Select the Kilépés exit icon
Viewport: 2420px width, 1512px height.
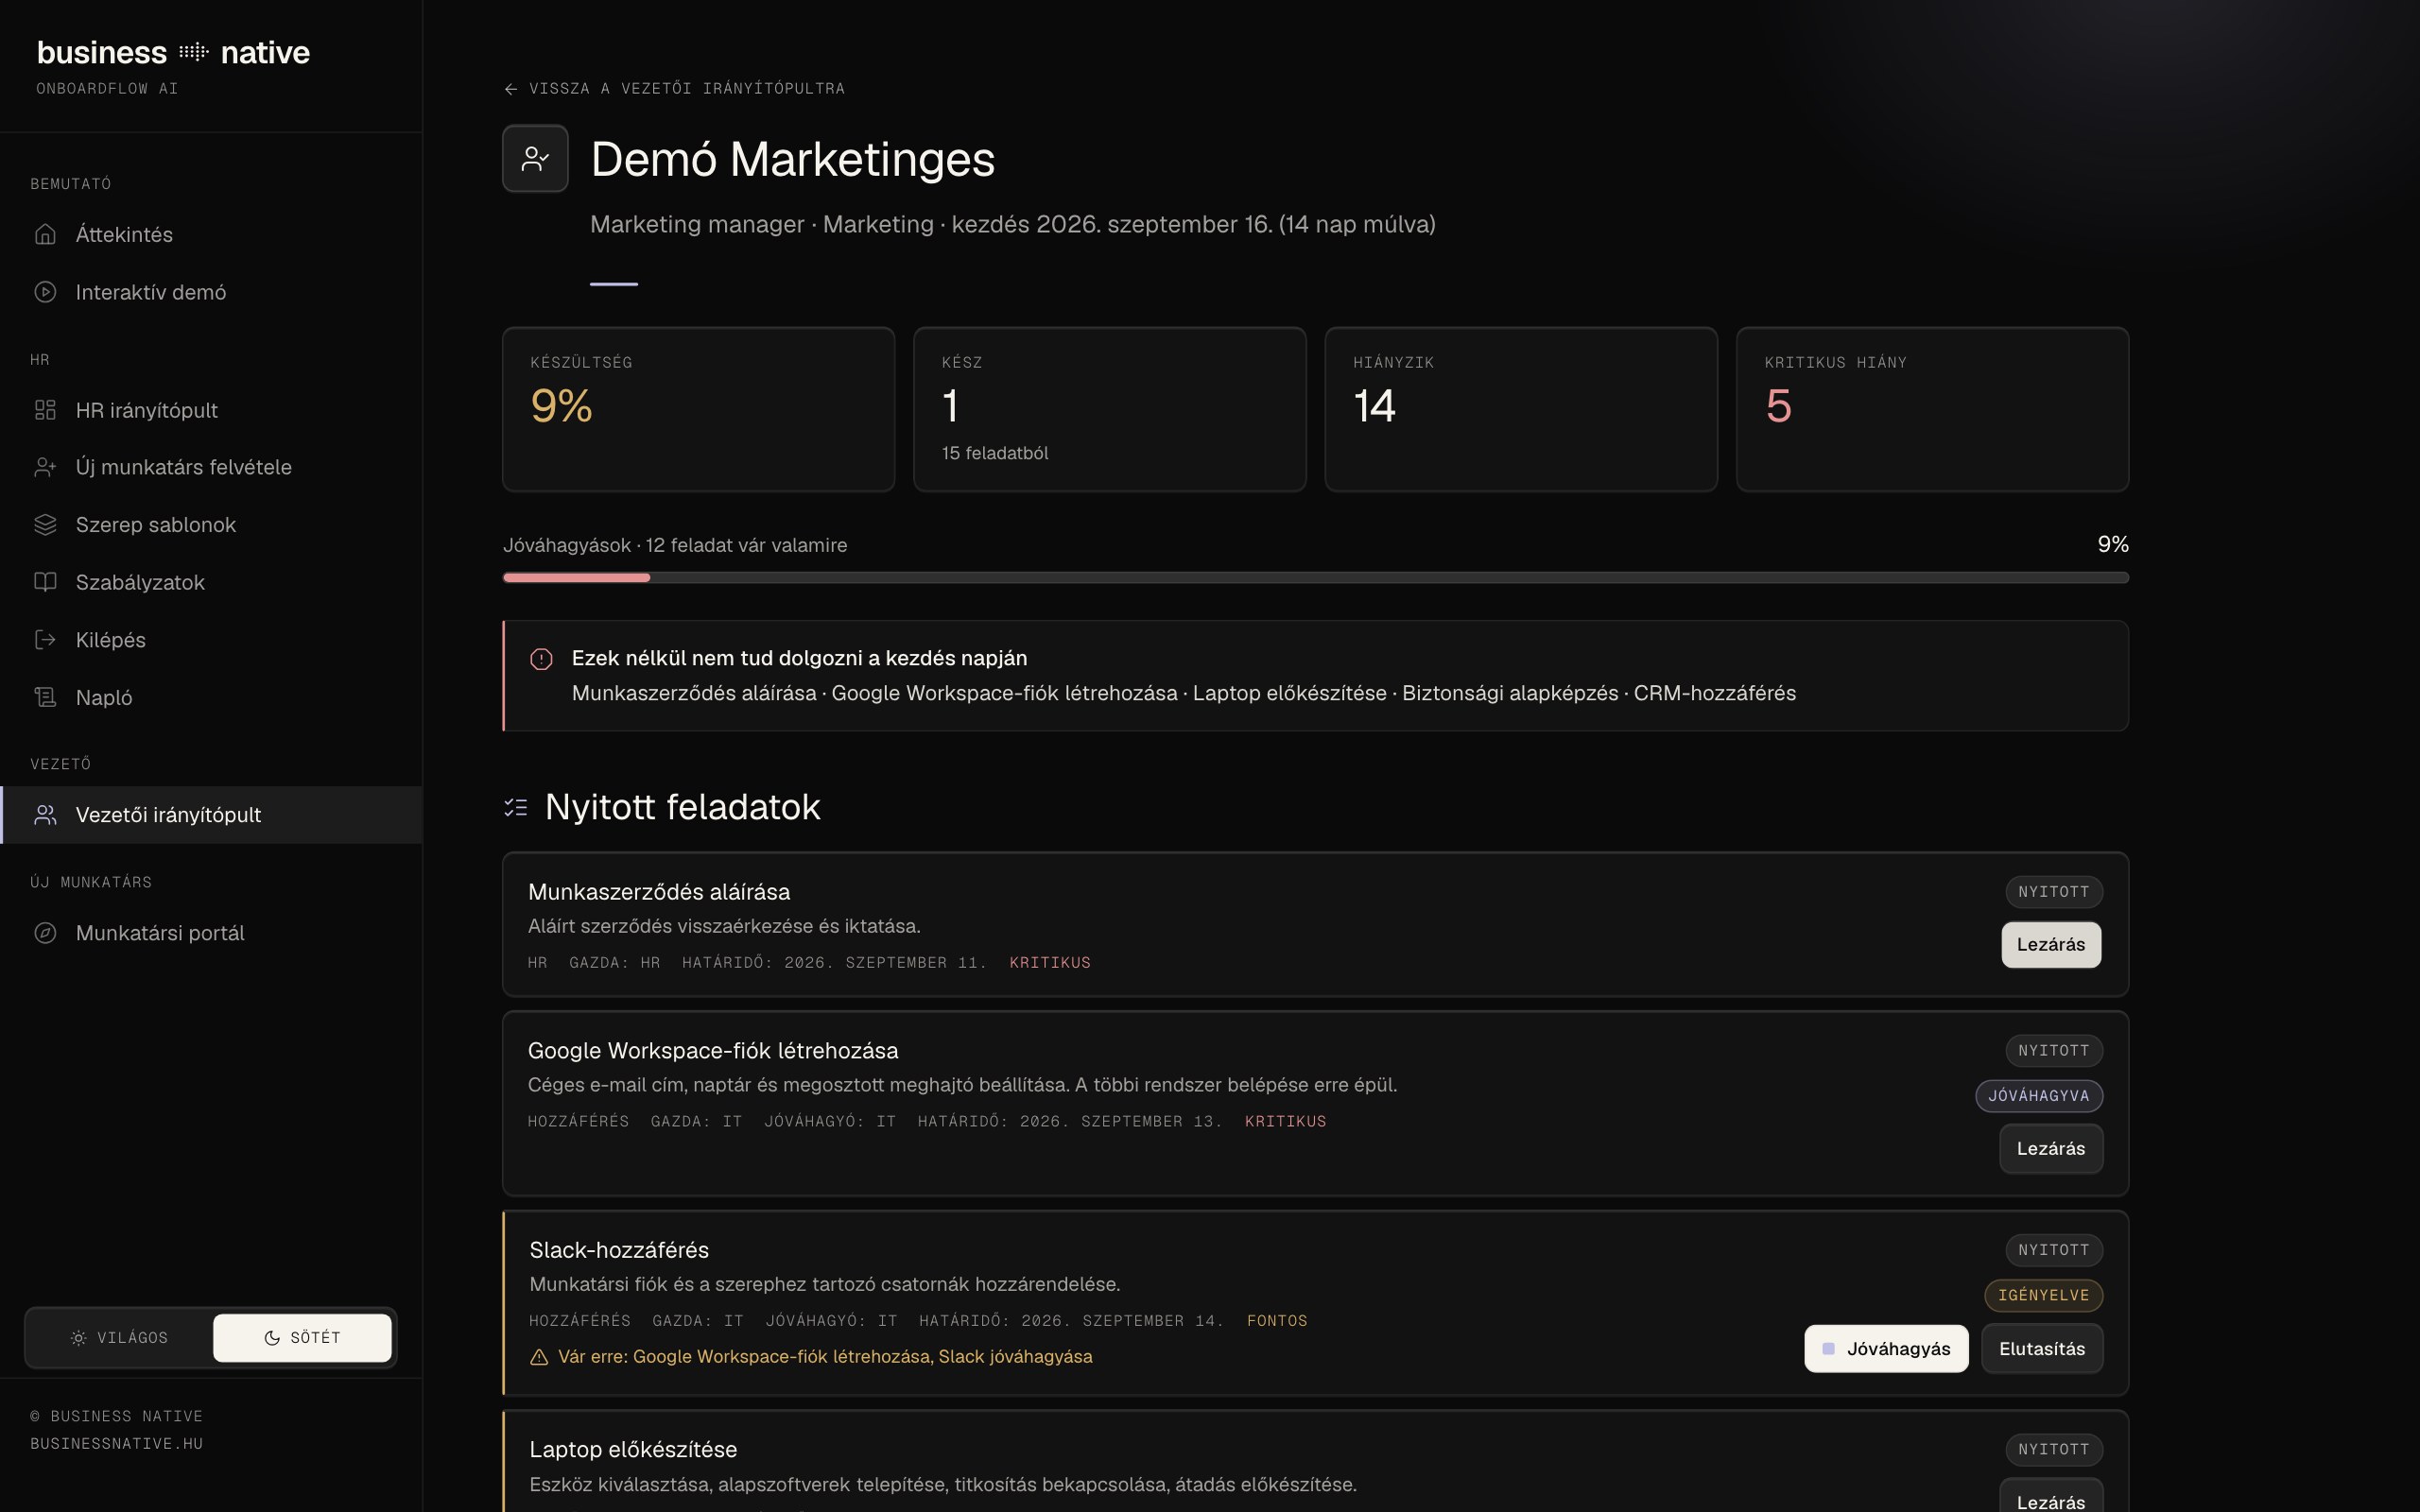coord(45,640)
